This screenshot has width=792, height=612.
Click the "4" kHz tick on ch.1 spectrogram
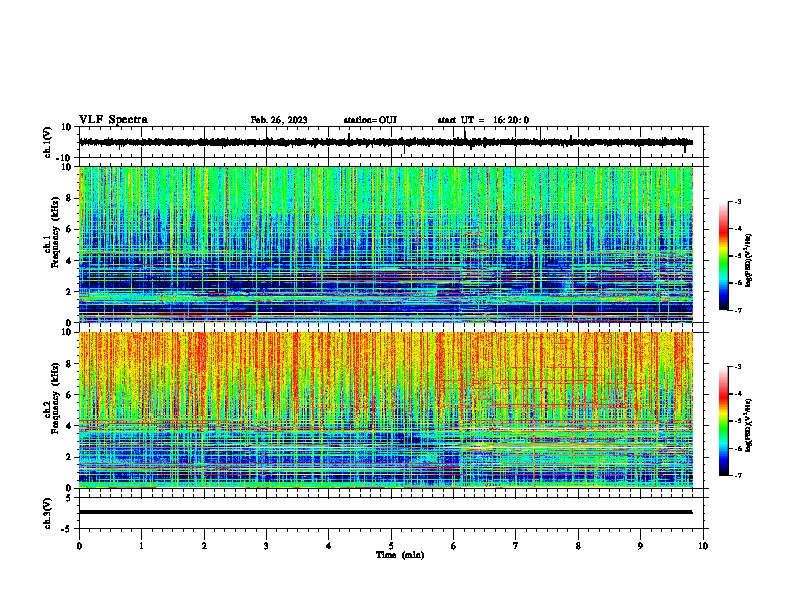pyautogui.click(x=69, y=261)
